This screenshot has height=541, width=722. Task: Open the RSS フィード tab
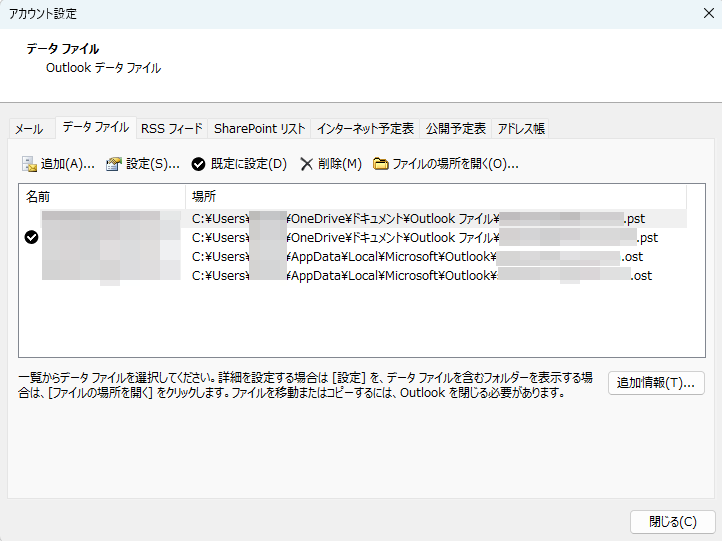171,129
